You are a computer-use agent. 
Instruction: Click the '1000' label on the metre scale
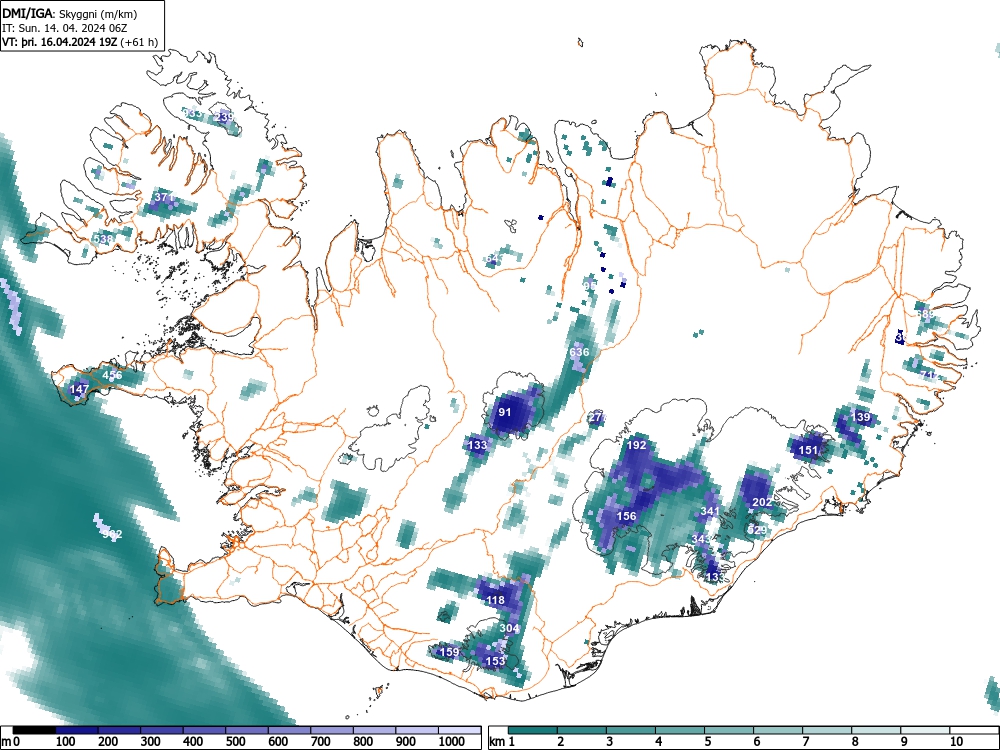[x=452, y=742]
